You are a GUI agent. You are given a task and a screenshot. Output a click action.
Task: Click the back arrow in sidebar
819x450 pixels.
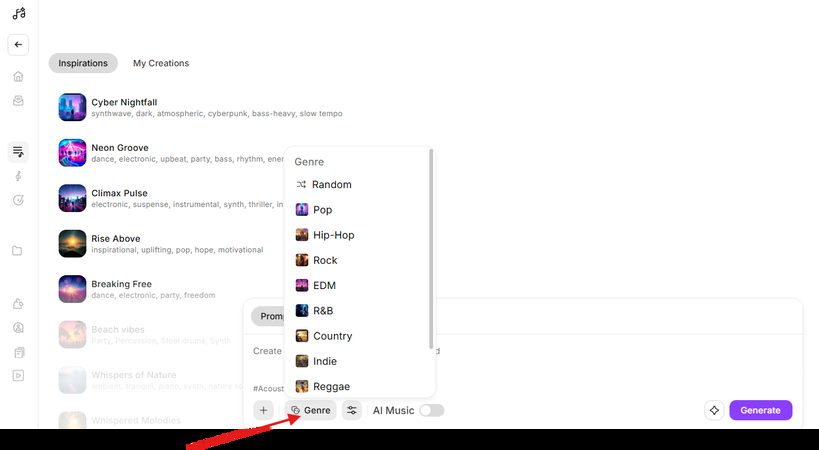coord(18,45)
